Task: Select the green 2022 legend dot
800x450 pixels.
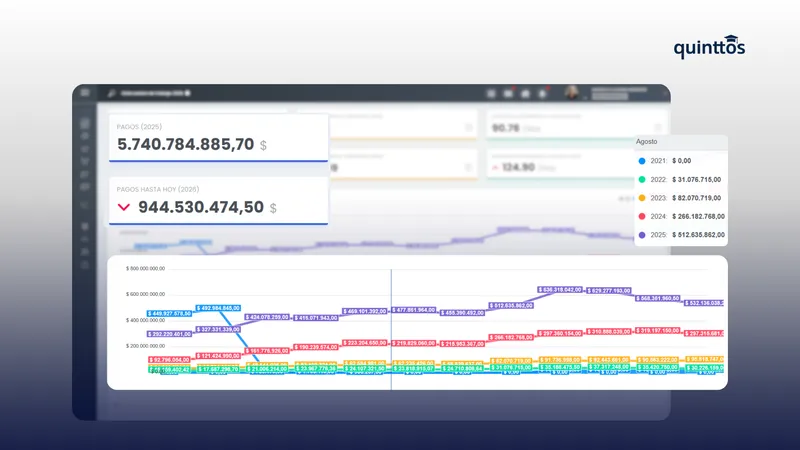Action: (x=642, y=180)
